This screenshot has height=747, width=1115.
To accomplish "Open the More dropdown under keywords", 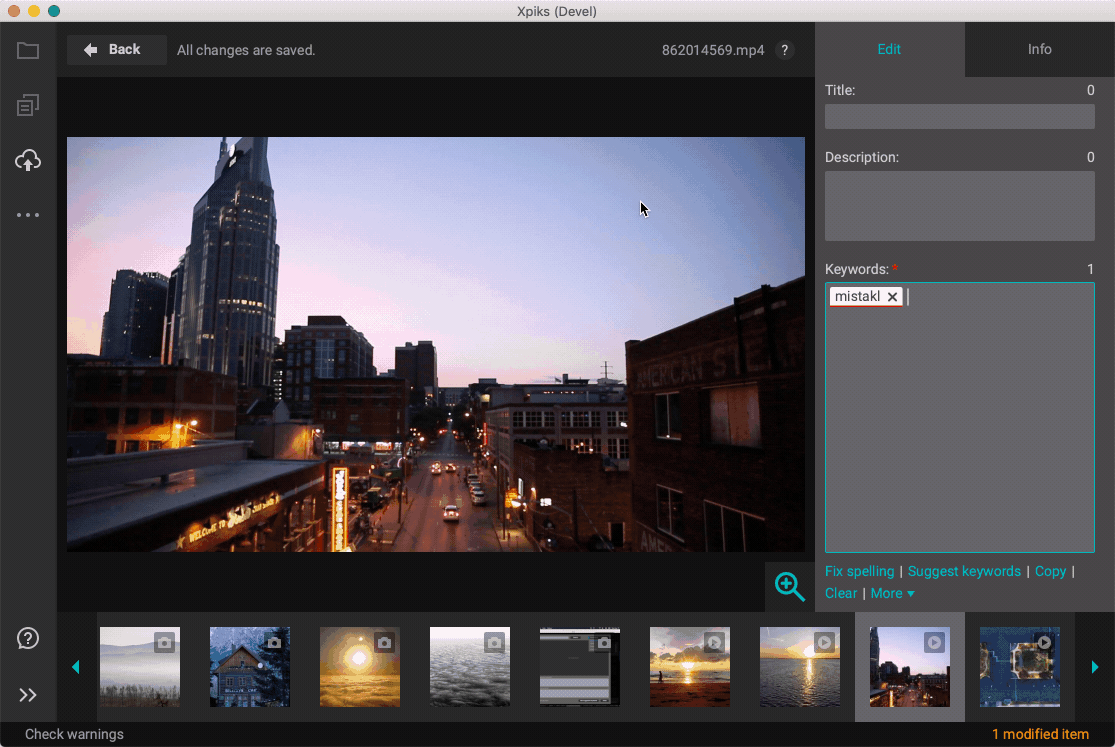I will (892, 593).
